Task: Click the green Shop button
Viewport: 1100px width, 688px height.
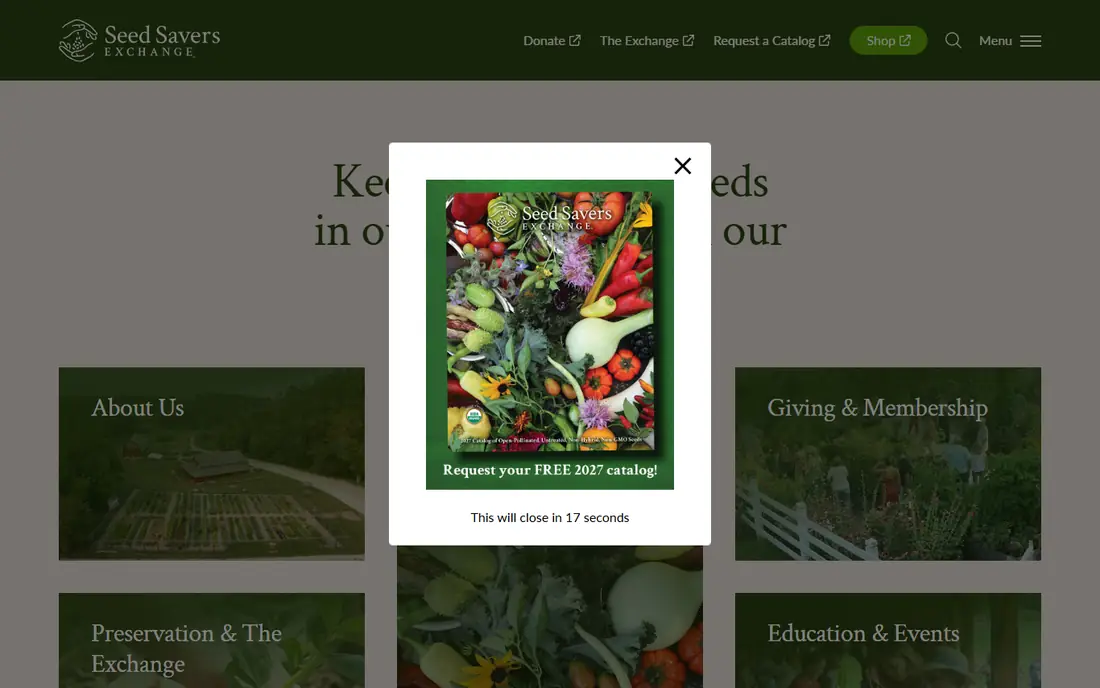Action: [888, 41]
